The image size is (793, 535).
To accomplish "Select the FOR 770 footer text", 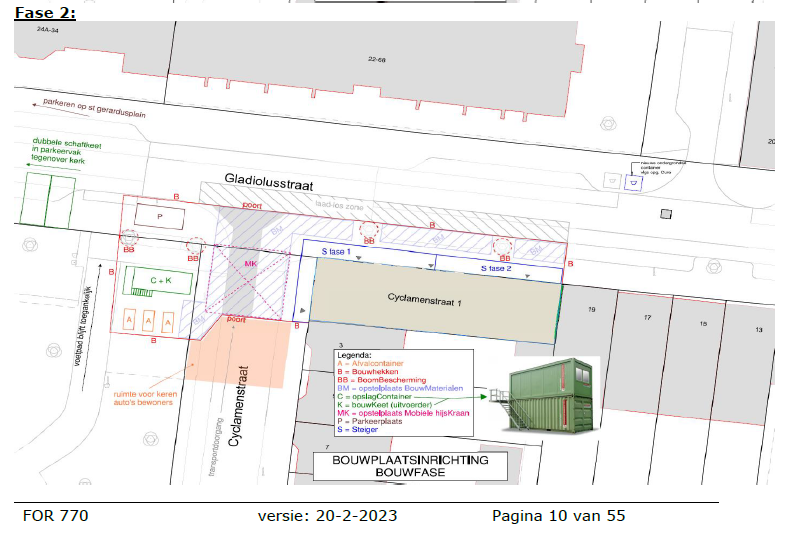I will [x=56, y=516].
